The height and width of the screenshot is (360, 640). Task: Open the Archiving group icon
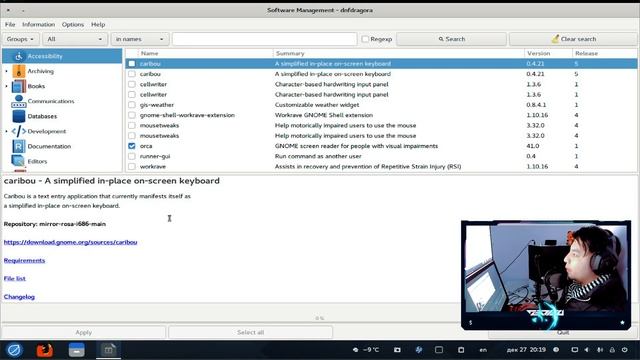click(19, 71)
